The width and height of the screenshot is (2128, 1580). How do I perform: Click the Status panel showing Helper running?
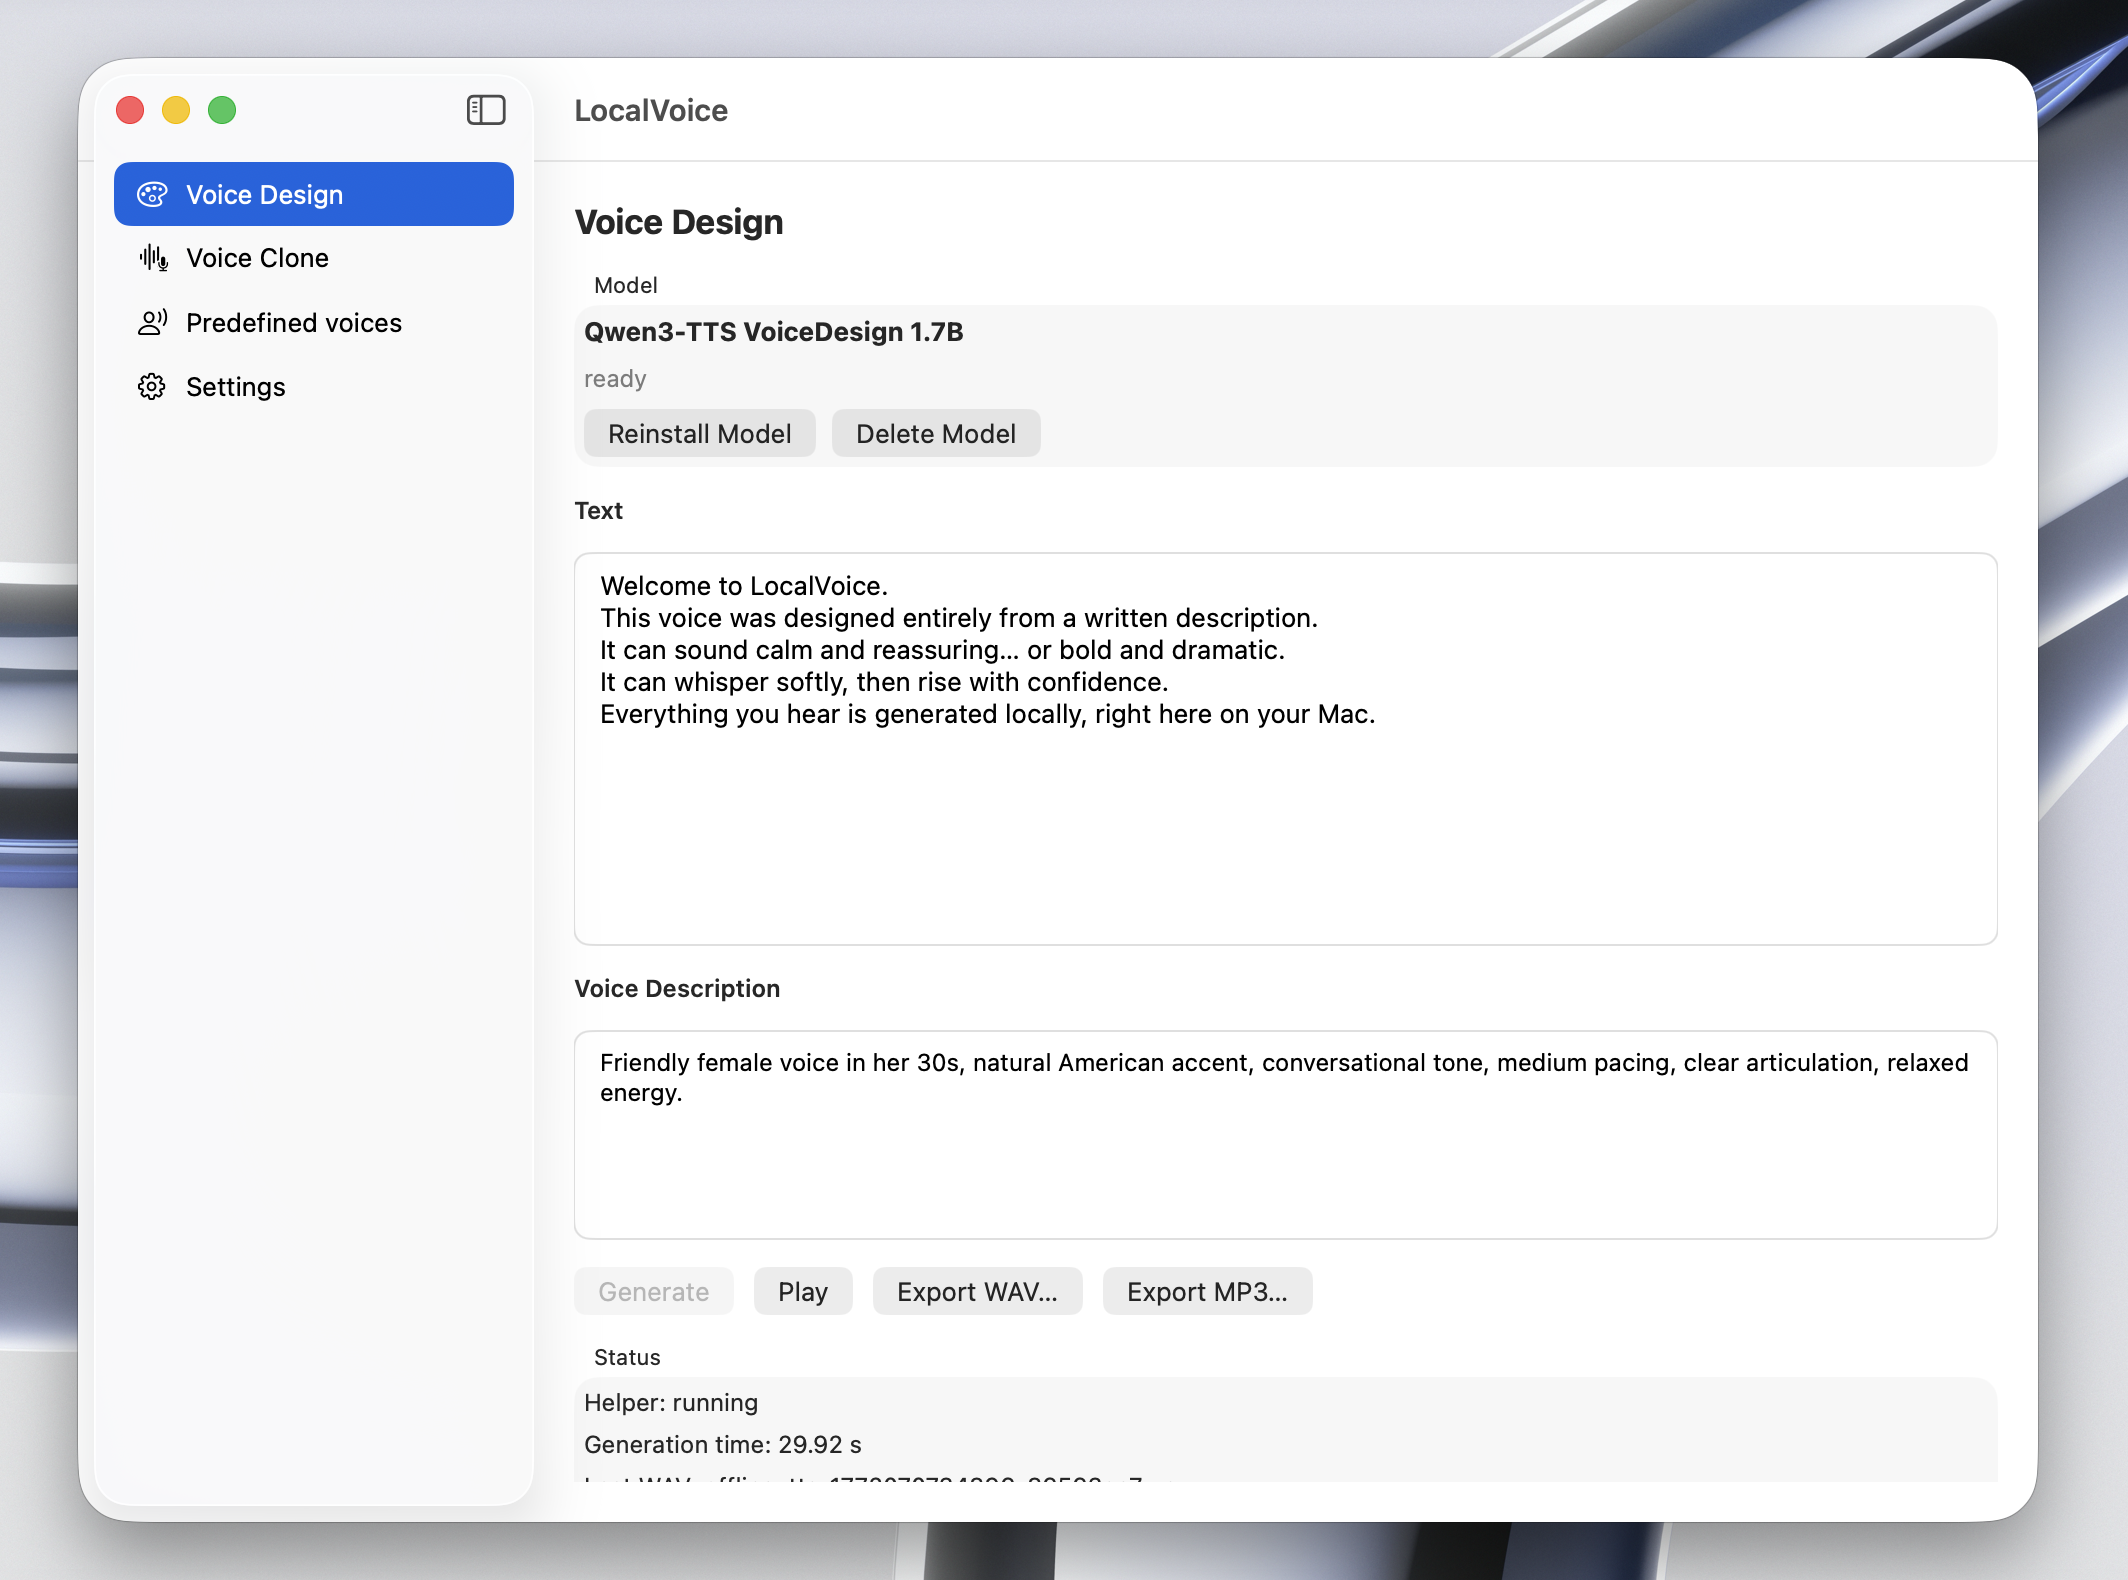tap(670, 1402)
